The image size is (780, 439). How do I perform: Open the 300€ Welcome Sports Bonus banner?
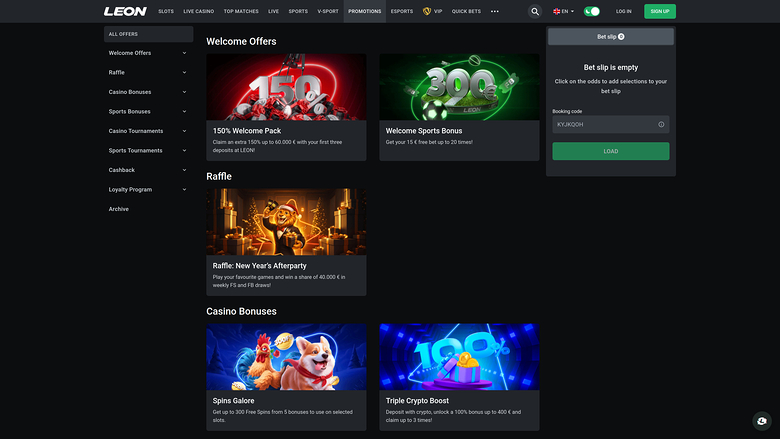459,87
